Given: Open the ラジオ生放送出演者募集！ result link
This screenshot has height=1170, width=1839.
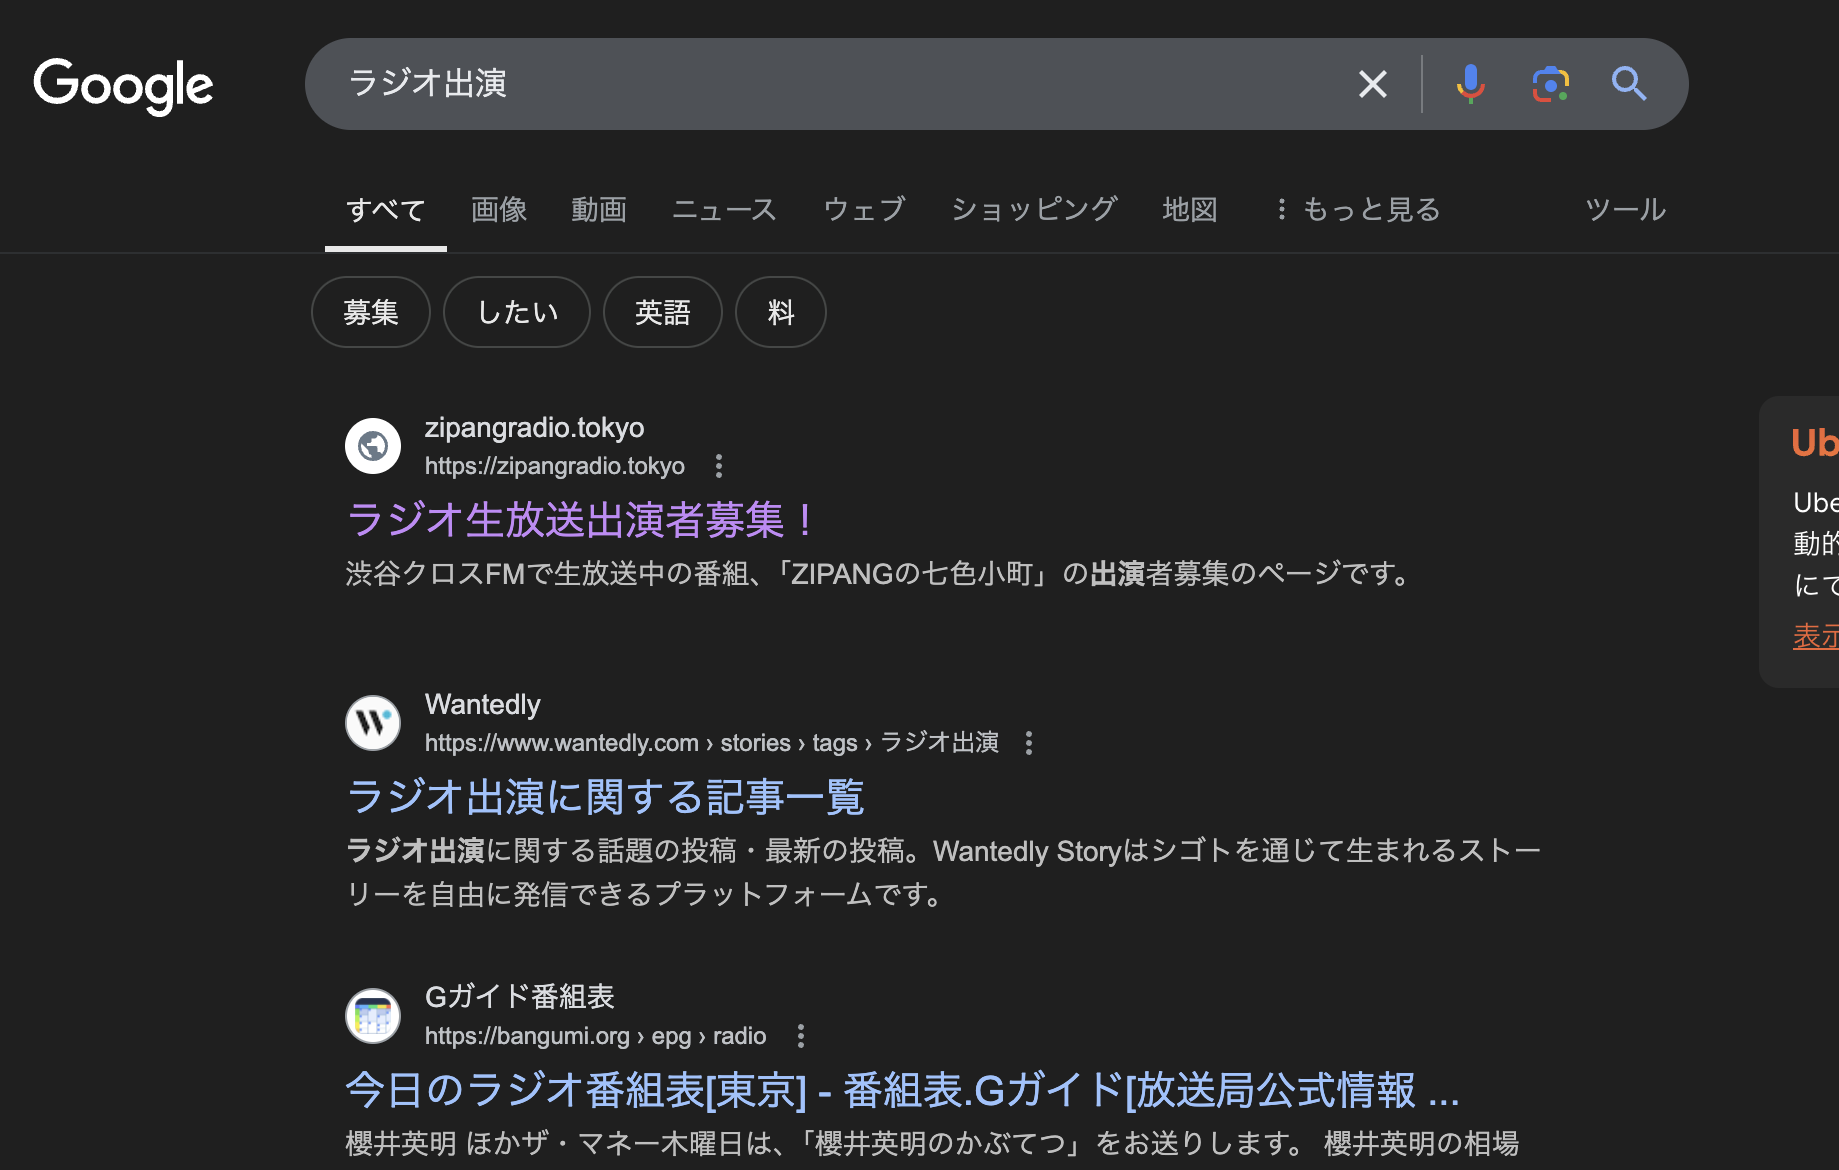Looking at the screenshot, I should 582,520.
